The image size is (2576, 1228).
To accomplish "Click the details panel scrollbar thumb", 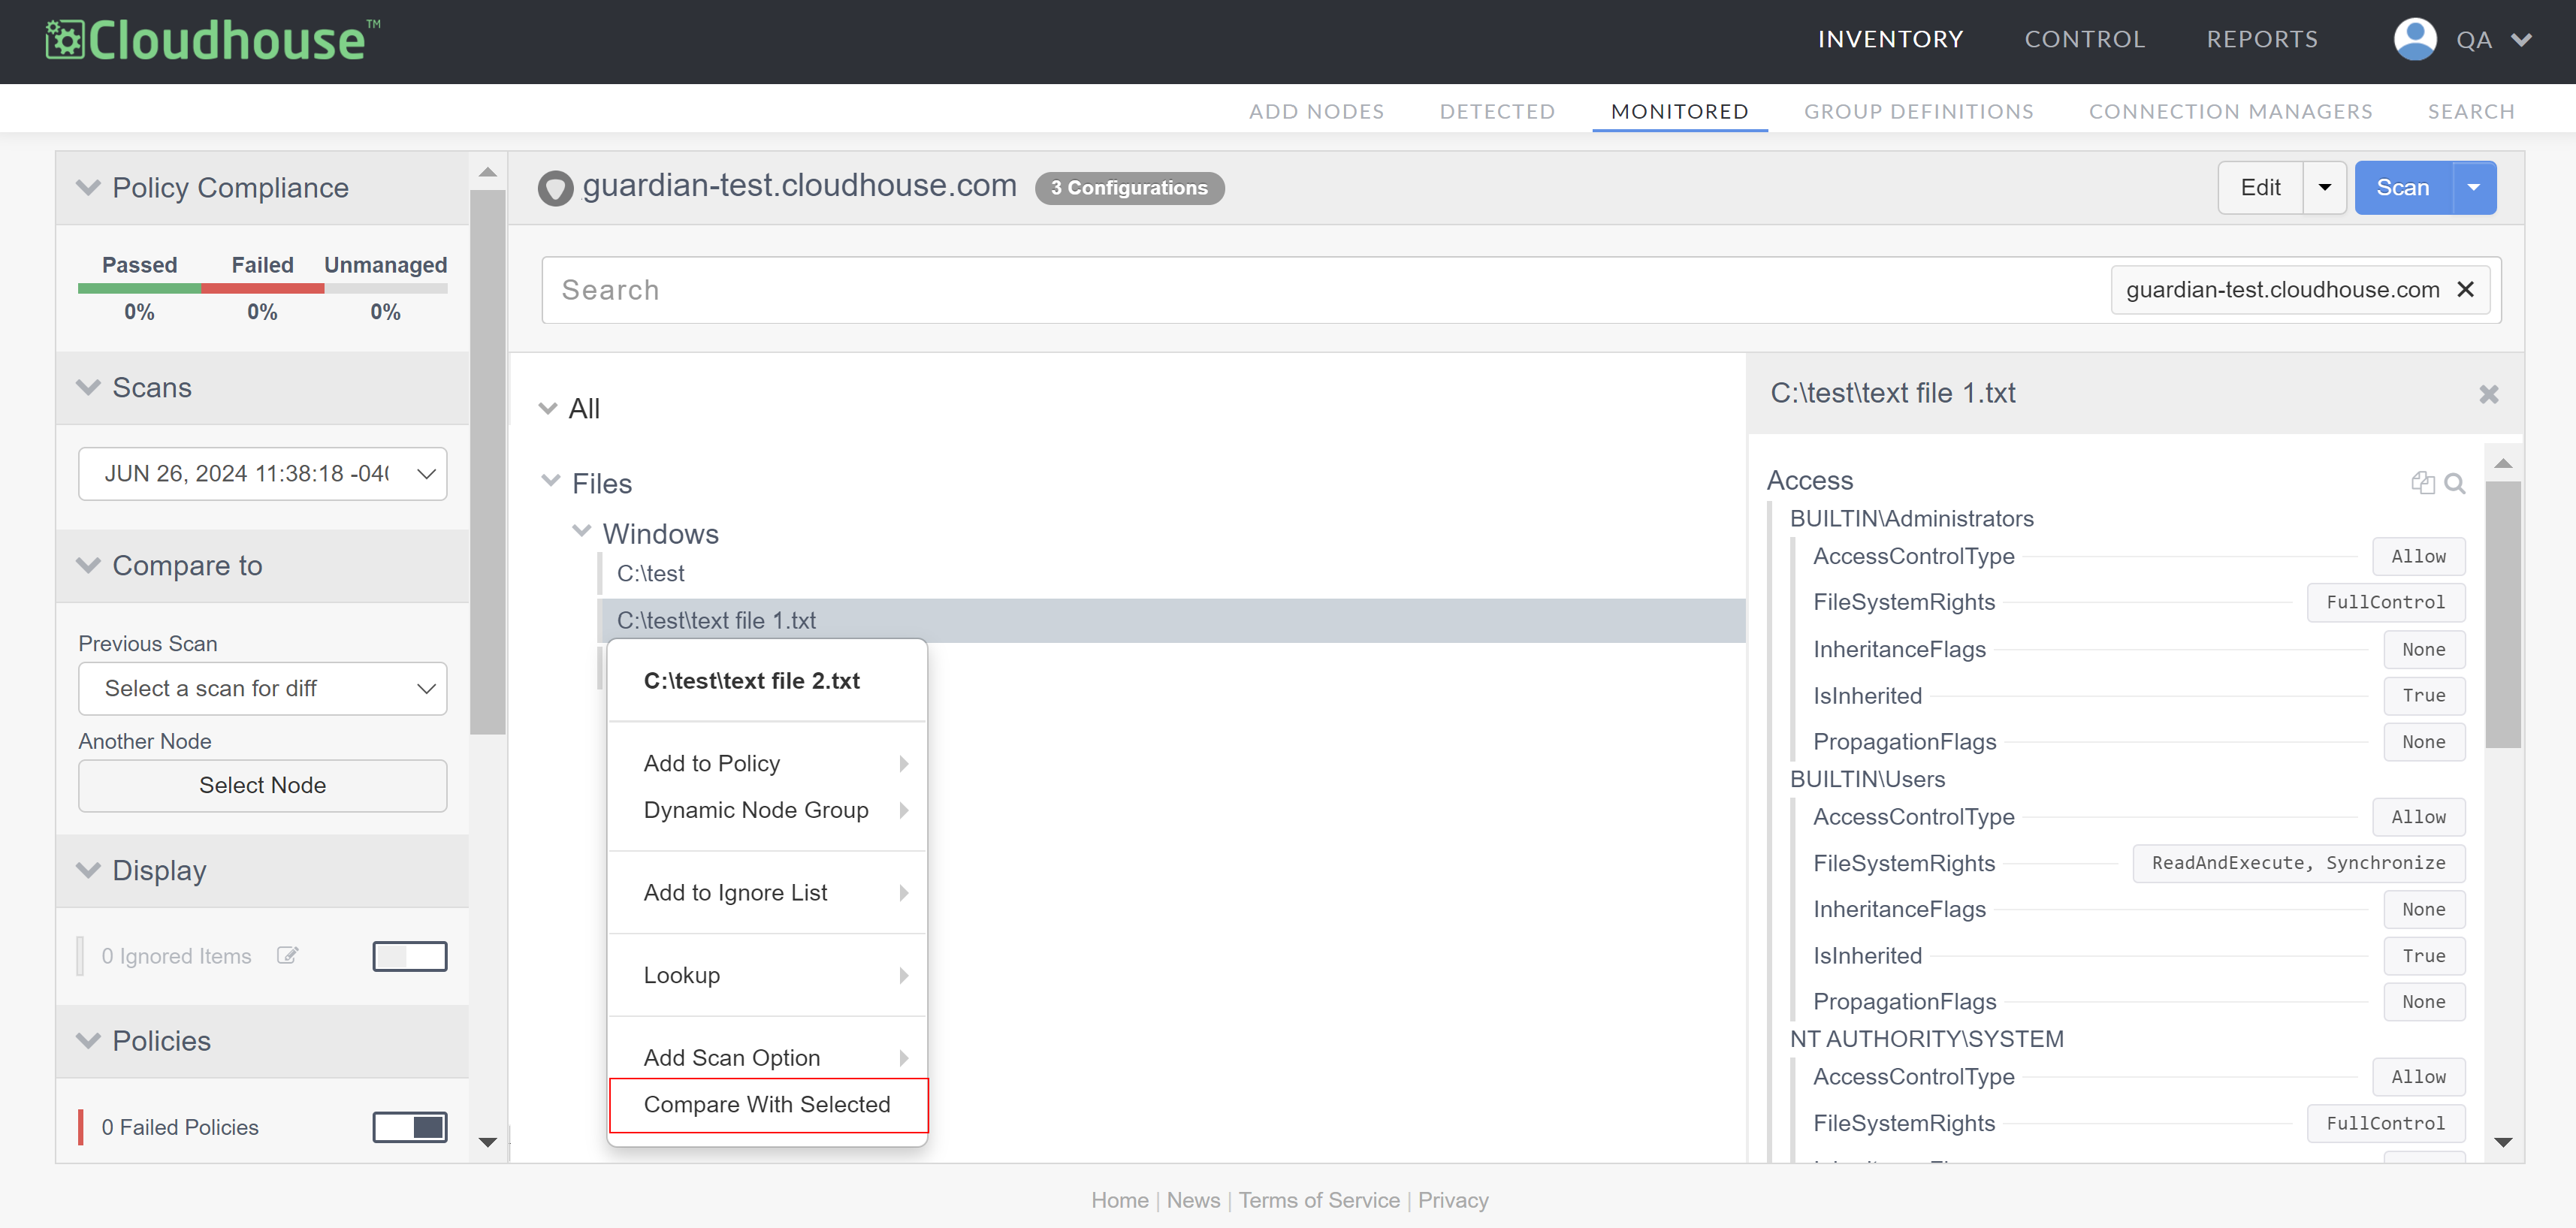I will 2503,614.
